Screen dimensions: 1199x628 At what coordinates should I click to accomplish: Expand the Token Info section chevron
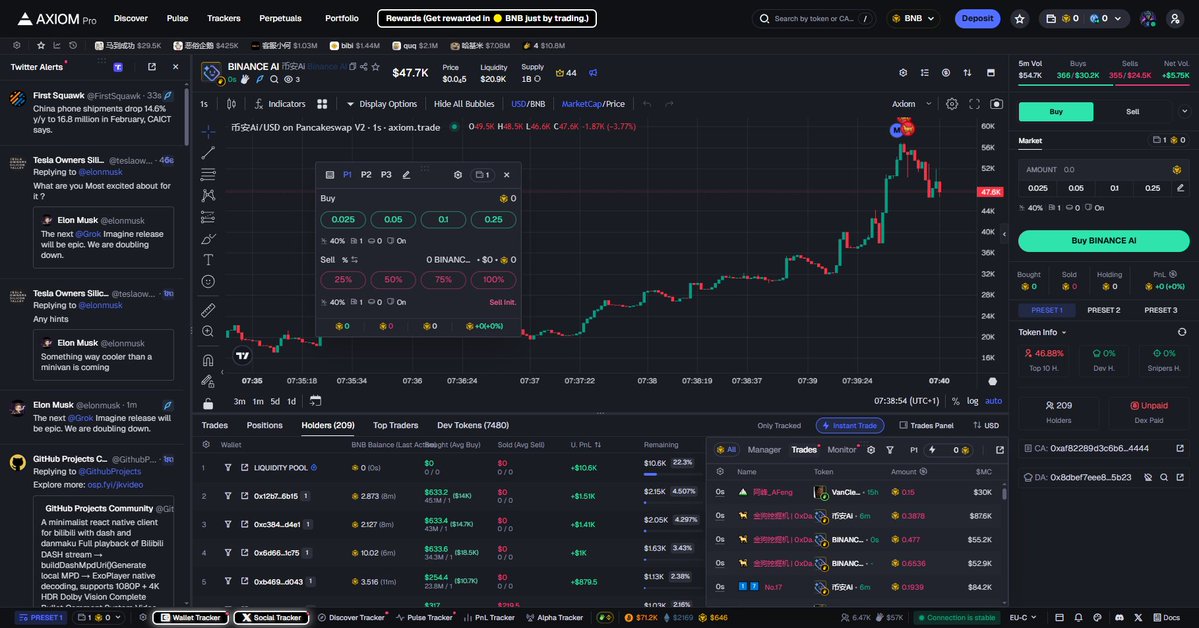[1064, 333]
